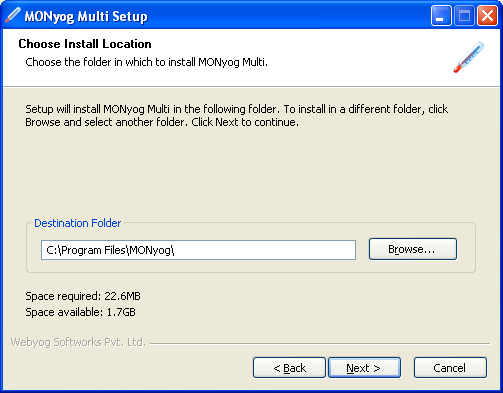Focus the Destination Folder path field
The width and height of the screenshot is (503, 393).
coord(198,250)
